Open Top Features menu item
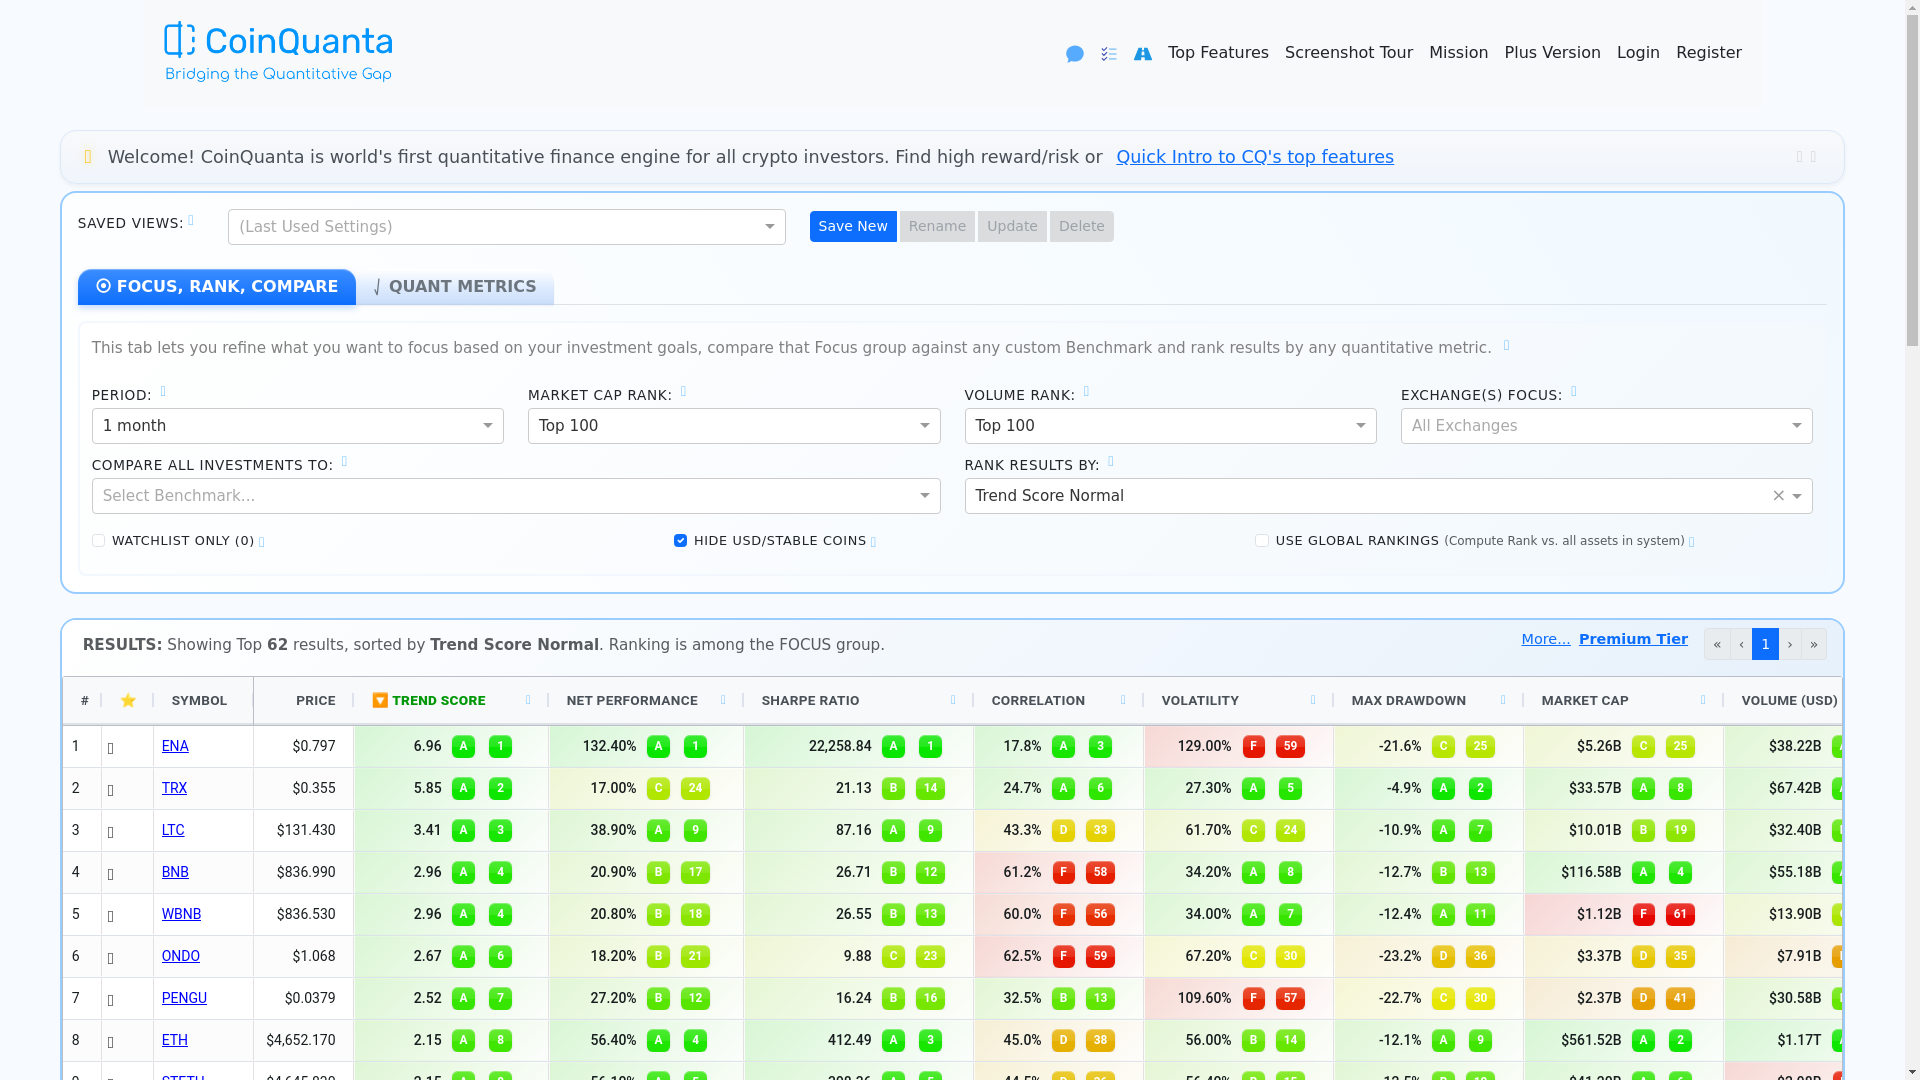The height and width of the screenshot is (1080, 1920). tap(1218, 53)
